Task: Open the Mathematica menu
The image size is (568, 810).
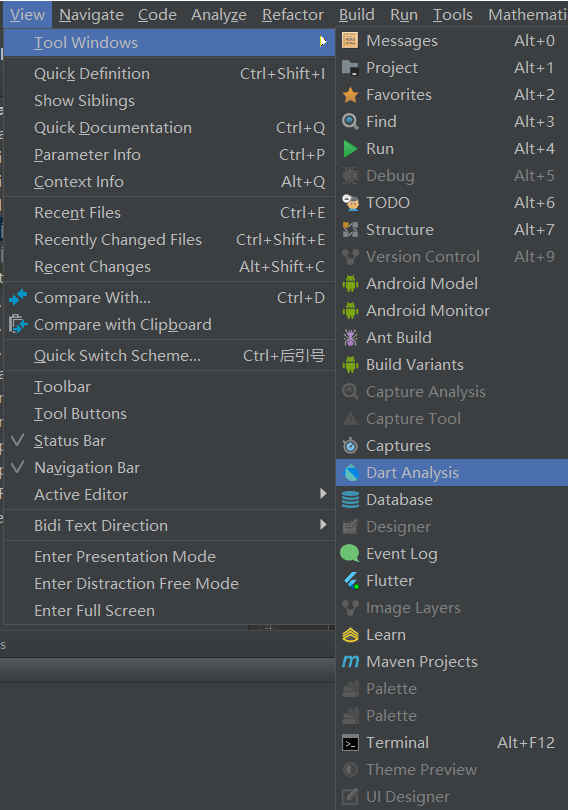Action: pyautogui.click(x=527, y=14)
